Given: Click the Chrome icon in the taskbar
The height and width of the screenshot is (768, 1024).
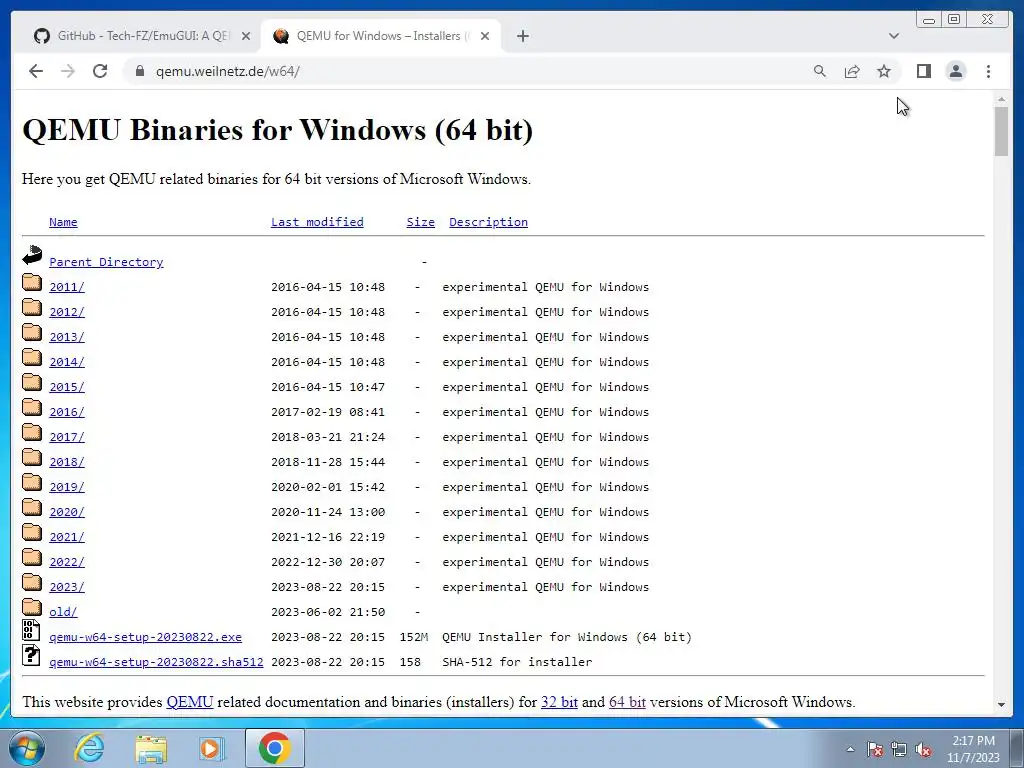Looking at the screenshot, I should click(274, 748).
